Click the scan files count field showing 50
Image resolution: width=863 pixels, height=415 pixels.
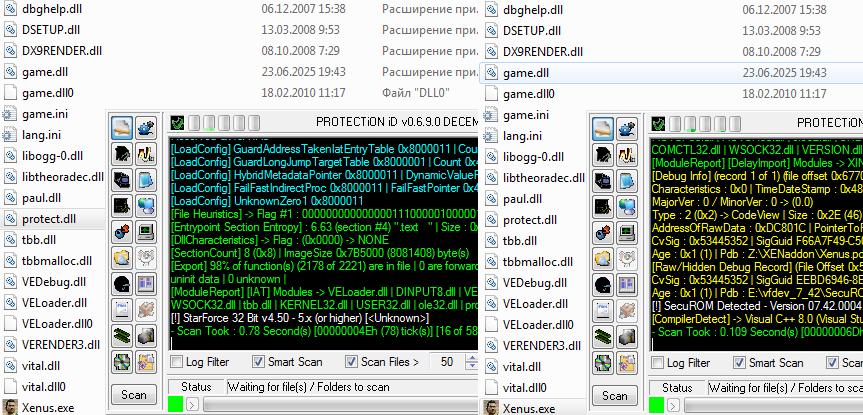pyautogui.click(x=446, y=362)
